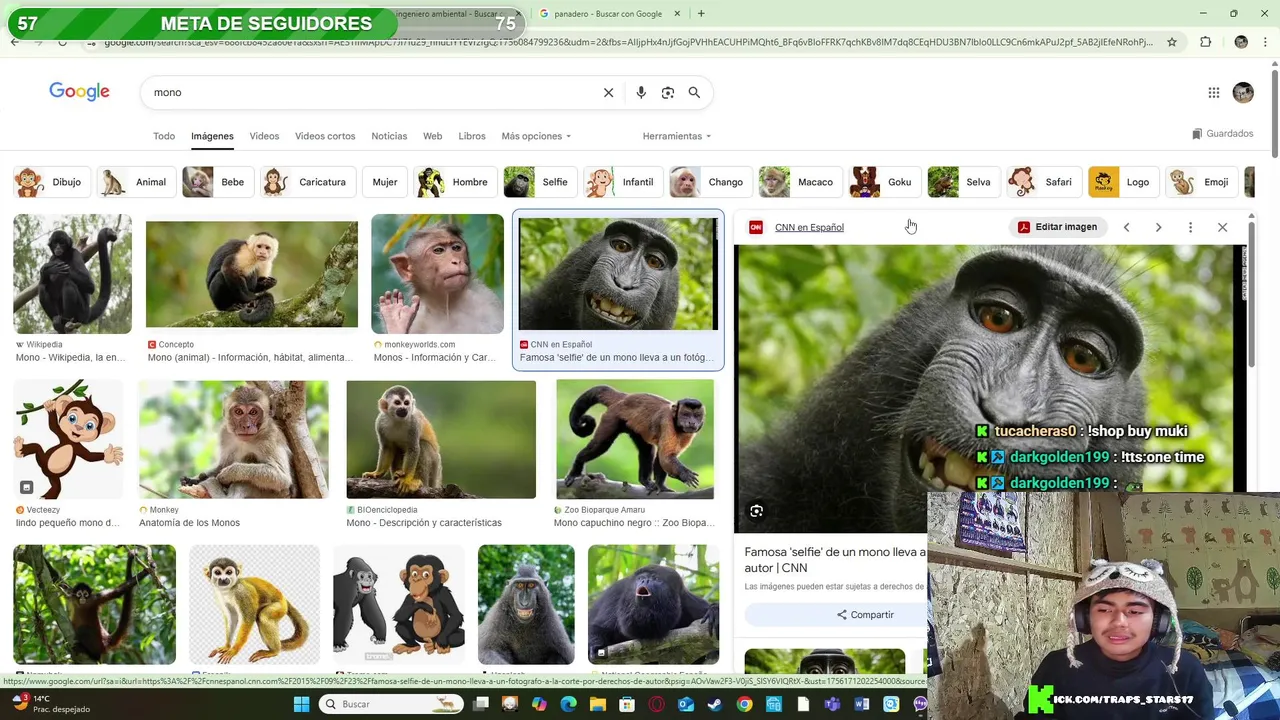Open File Explorer from the taskbar

pyautogui.click(x=598, y=704)
